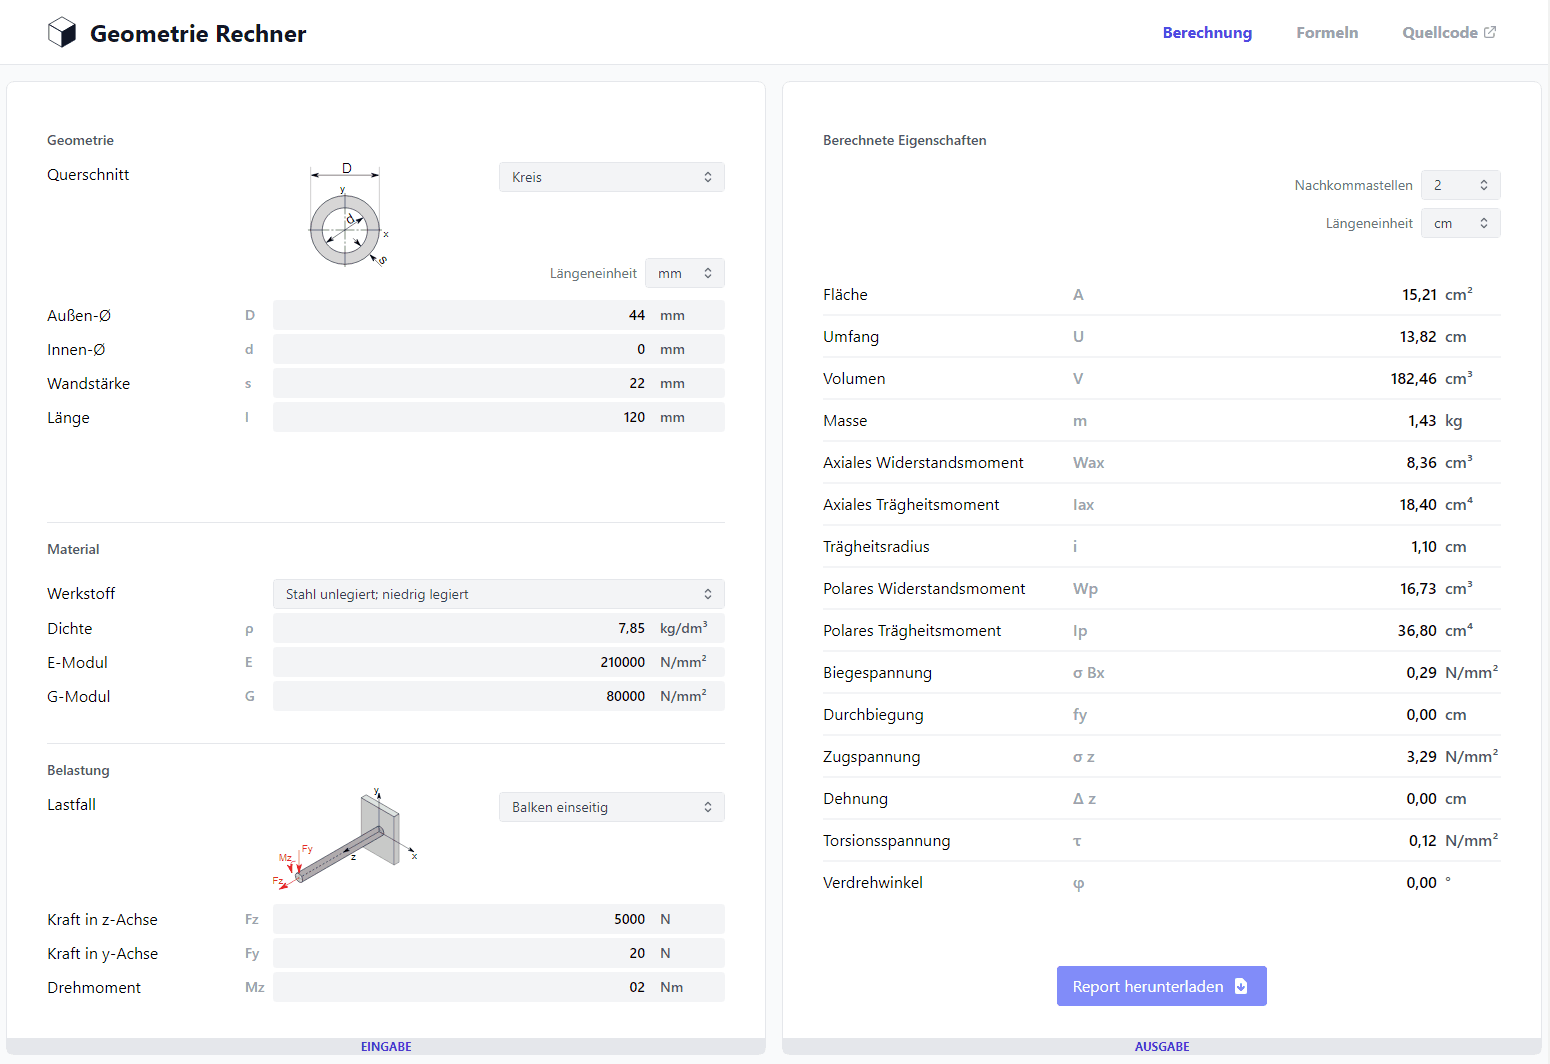
Task: Click the circle cross-section diagram
Action: (x=347, y=216)
